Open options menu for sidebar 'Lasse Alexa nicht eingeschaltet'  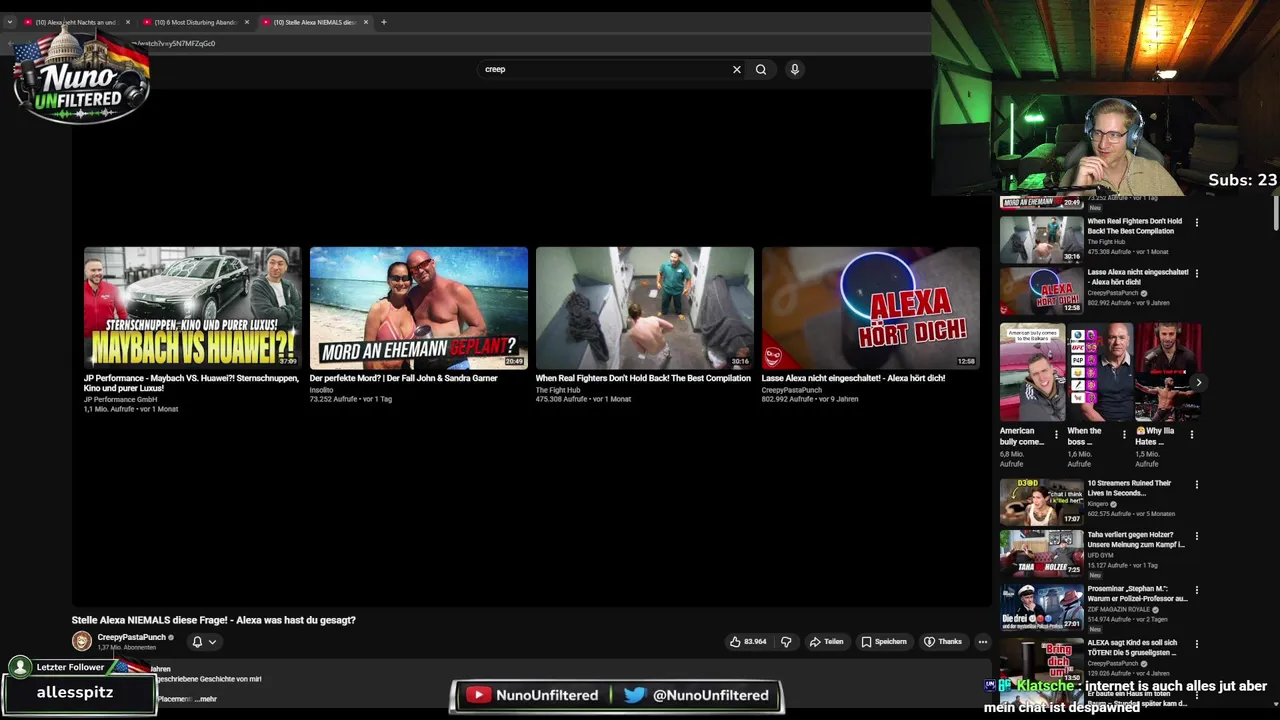1197,273
